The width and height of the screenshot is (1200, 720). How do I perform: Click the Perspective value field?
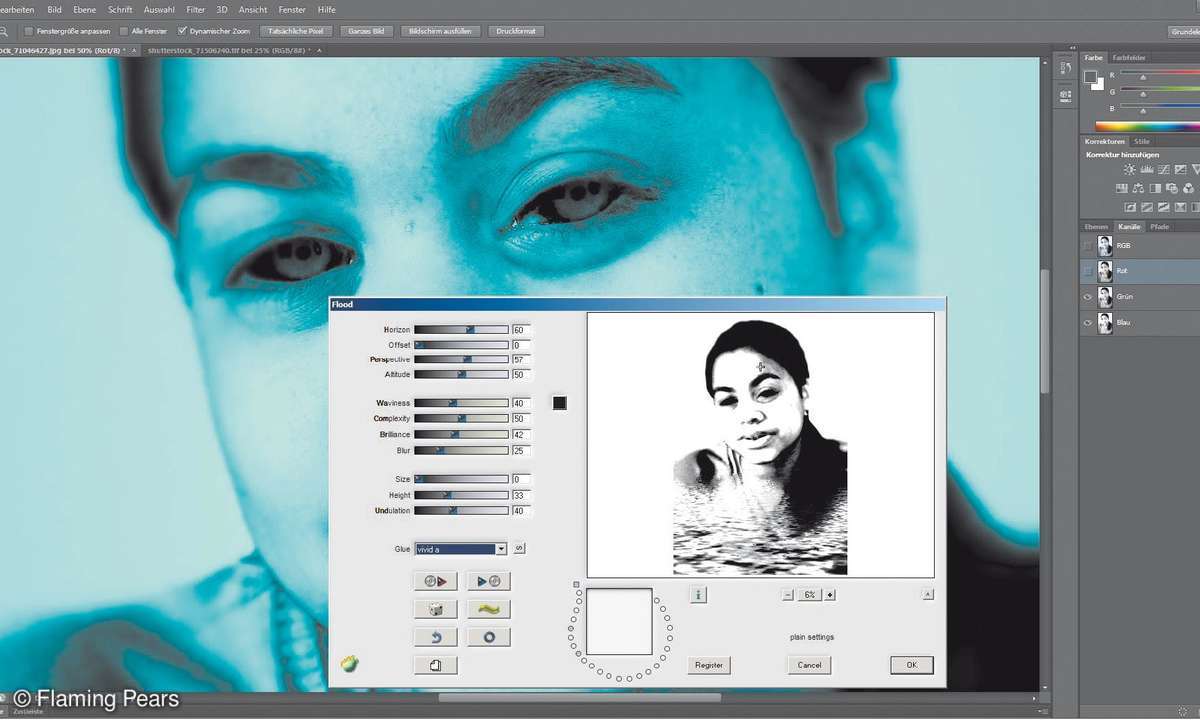pos(521,359)
